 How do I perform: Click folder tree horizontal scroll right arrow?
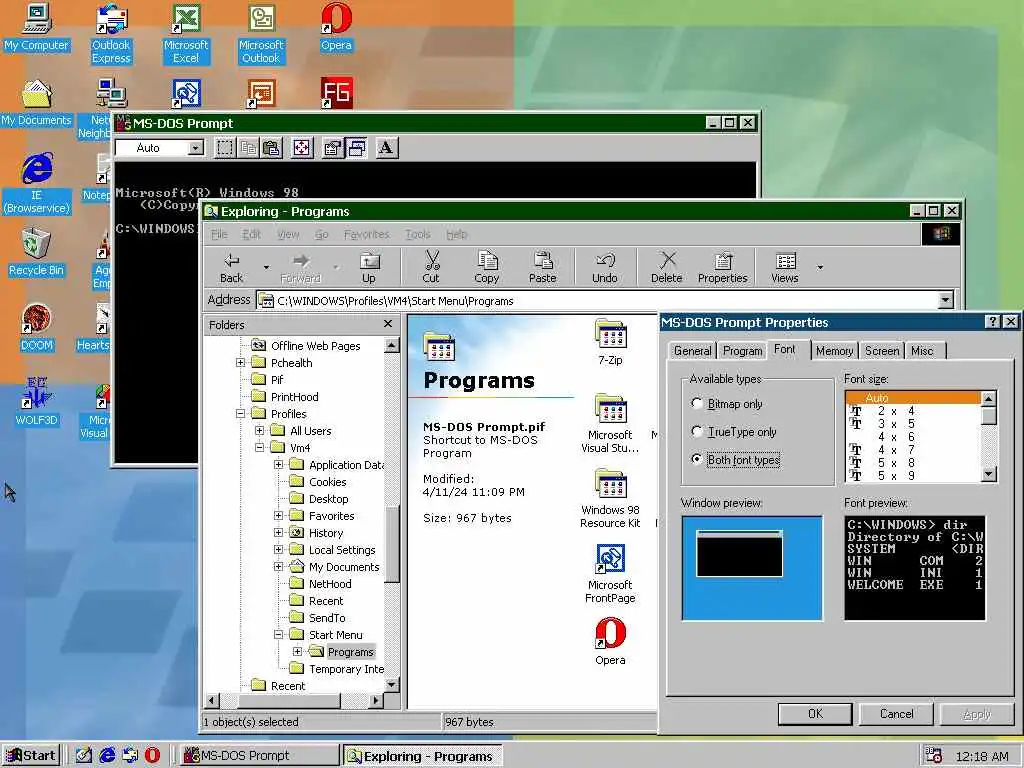(x=376, y=701)
